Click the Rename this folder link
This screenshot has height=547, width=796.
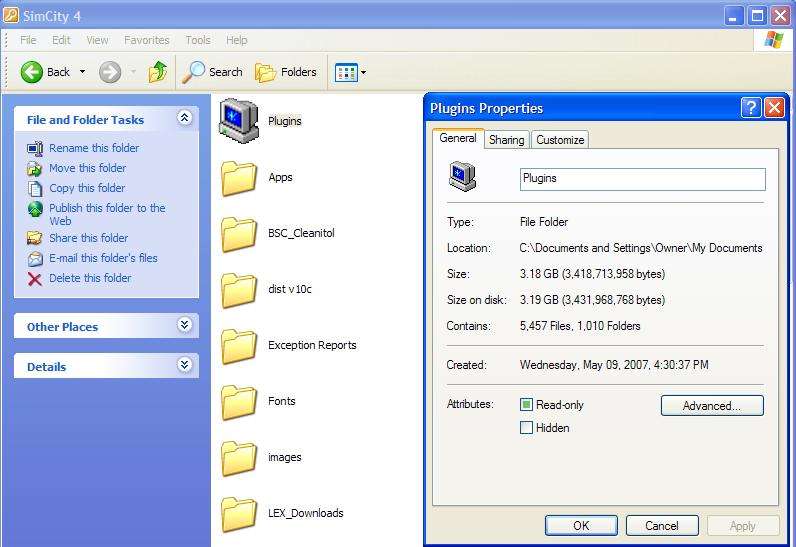point(94,148)
